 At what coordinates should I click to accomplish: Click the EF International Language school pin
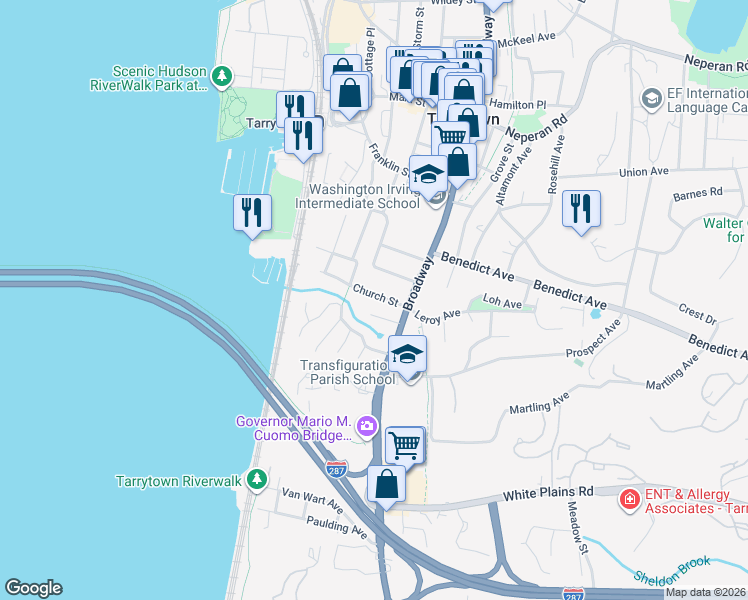(x=652, y=99)
